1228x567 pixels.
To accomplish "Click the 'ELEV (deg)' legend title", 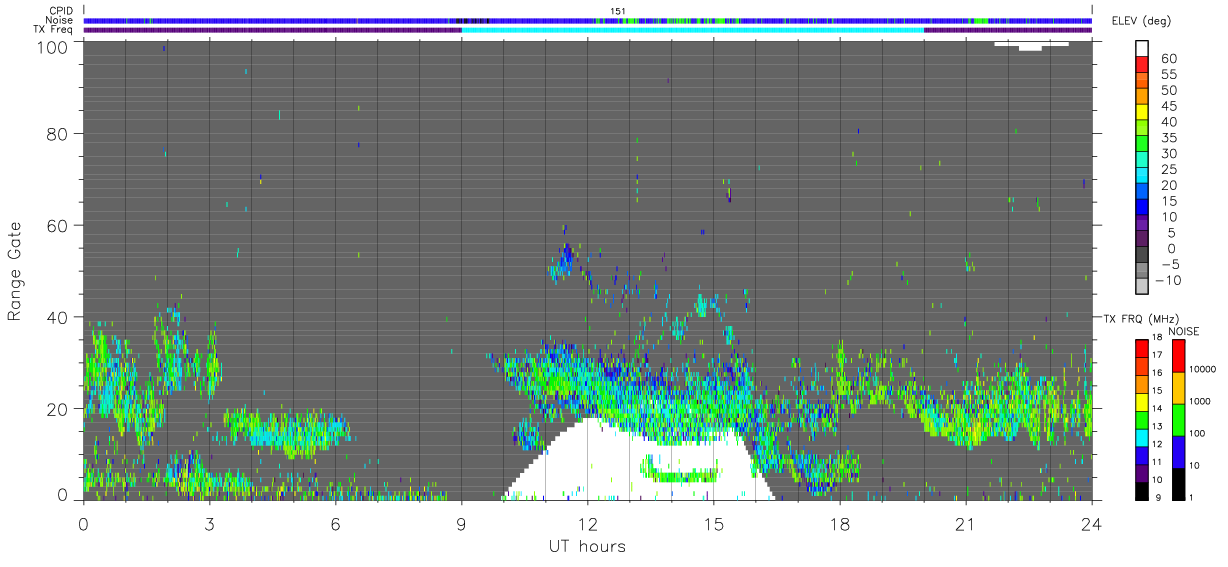I will coord(1141,21).
